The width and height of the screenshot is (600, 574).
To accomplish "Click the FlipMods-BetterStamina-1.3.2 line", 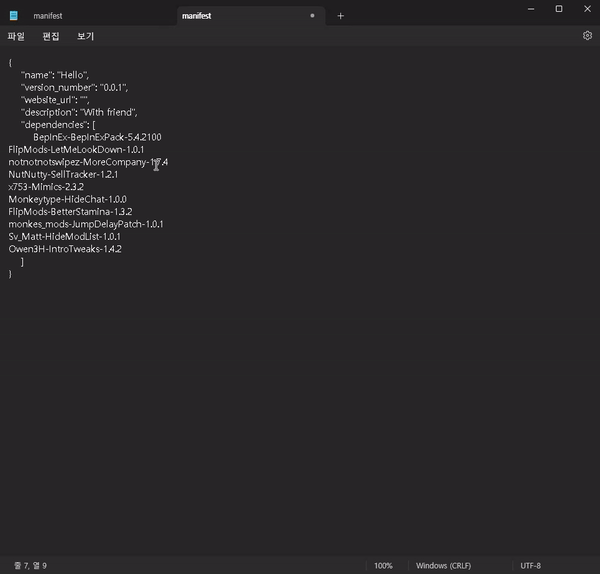I will click(x=70, y=212).
